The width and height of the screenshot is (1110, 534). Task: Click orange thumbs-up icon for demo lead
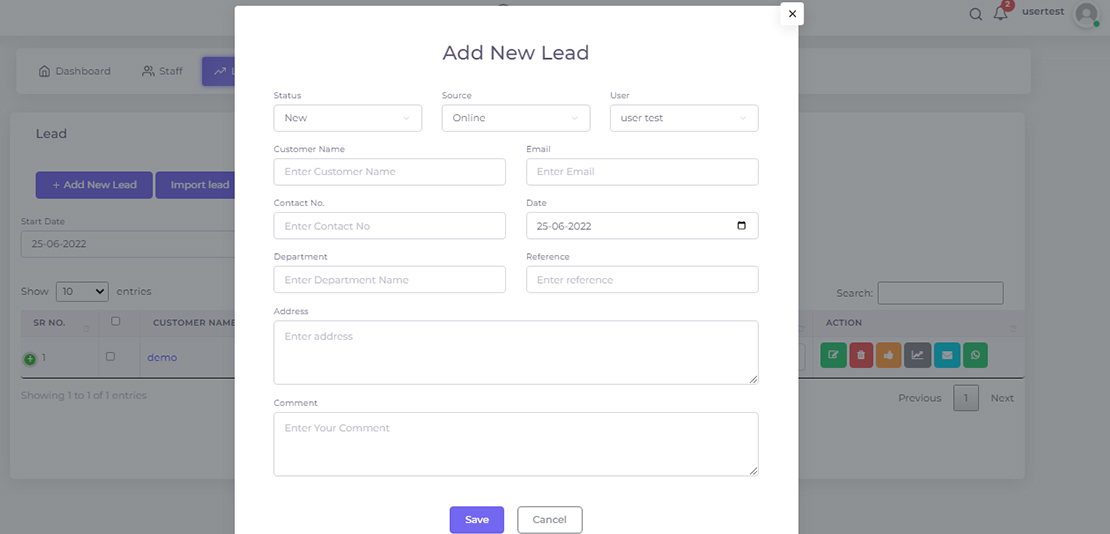pos(888,355)
